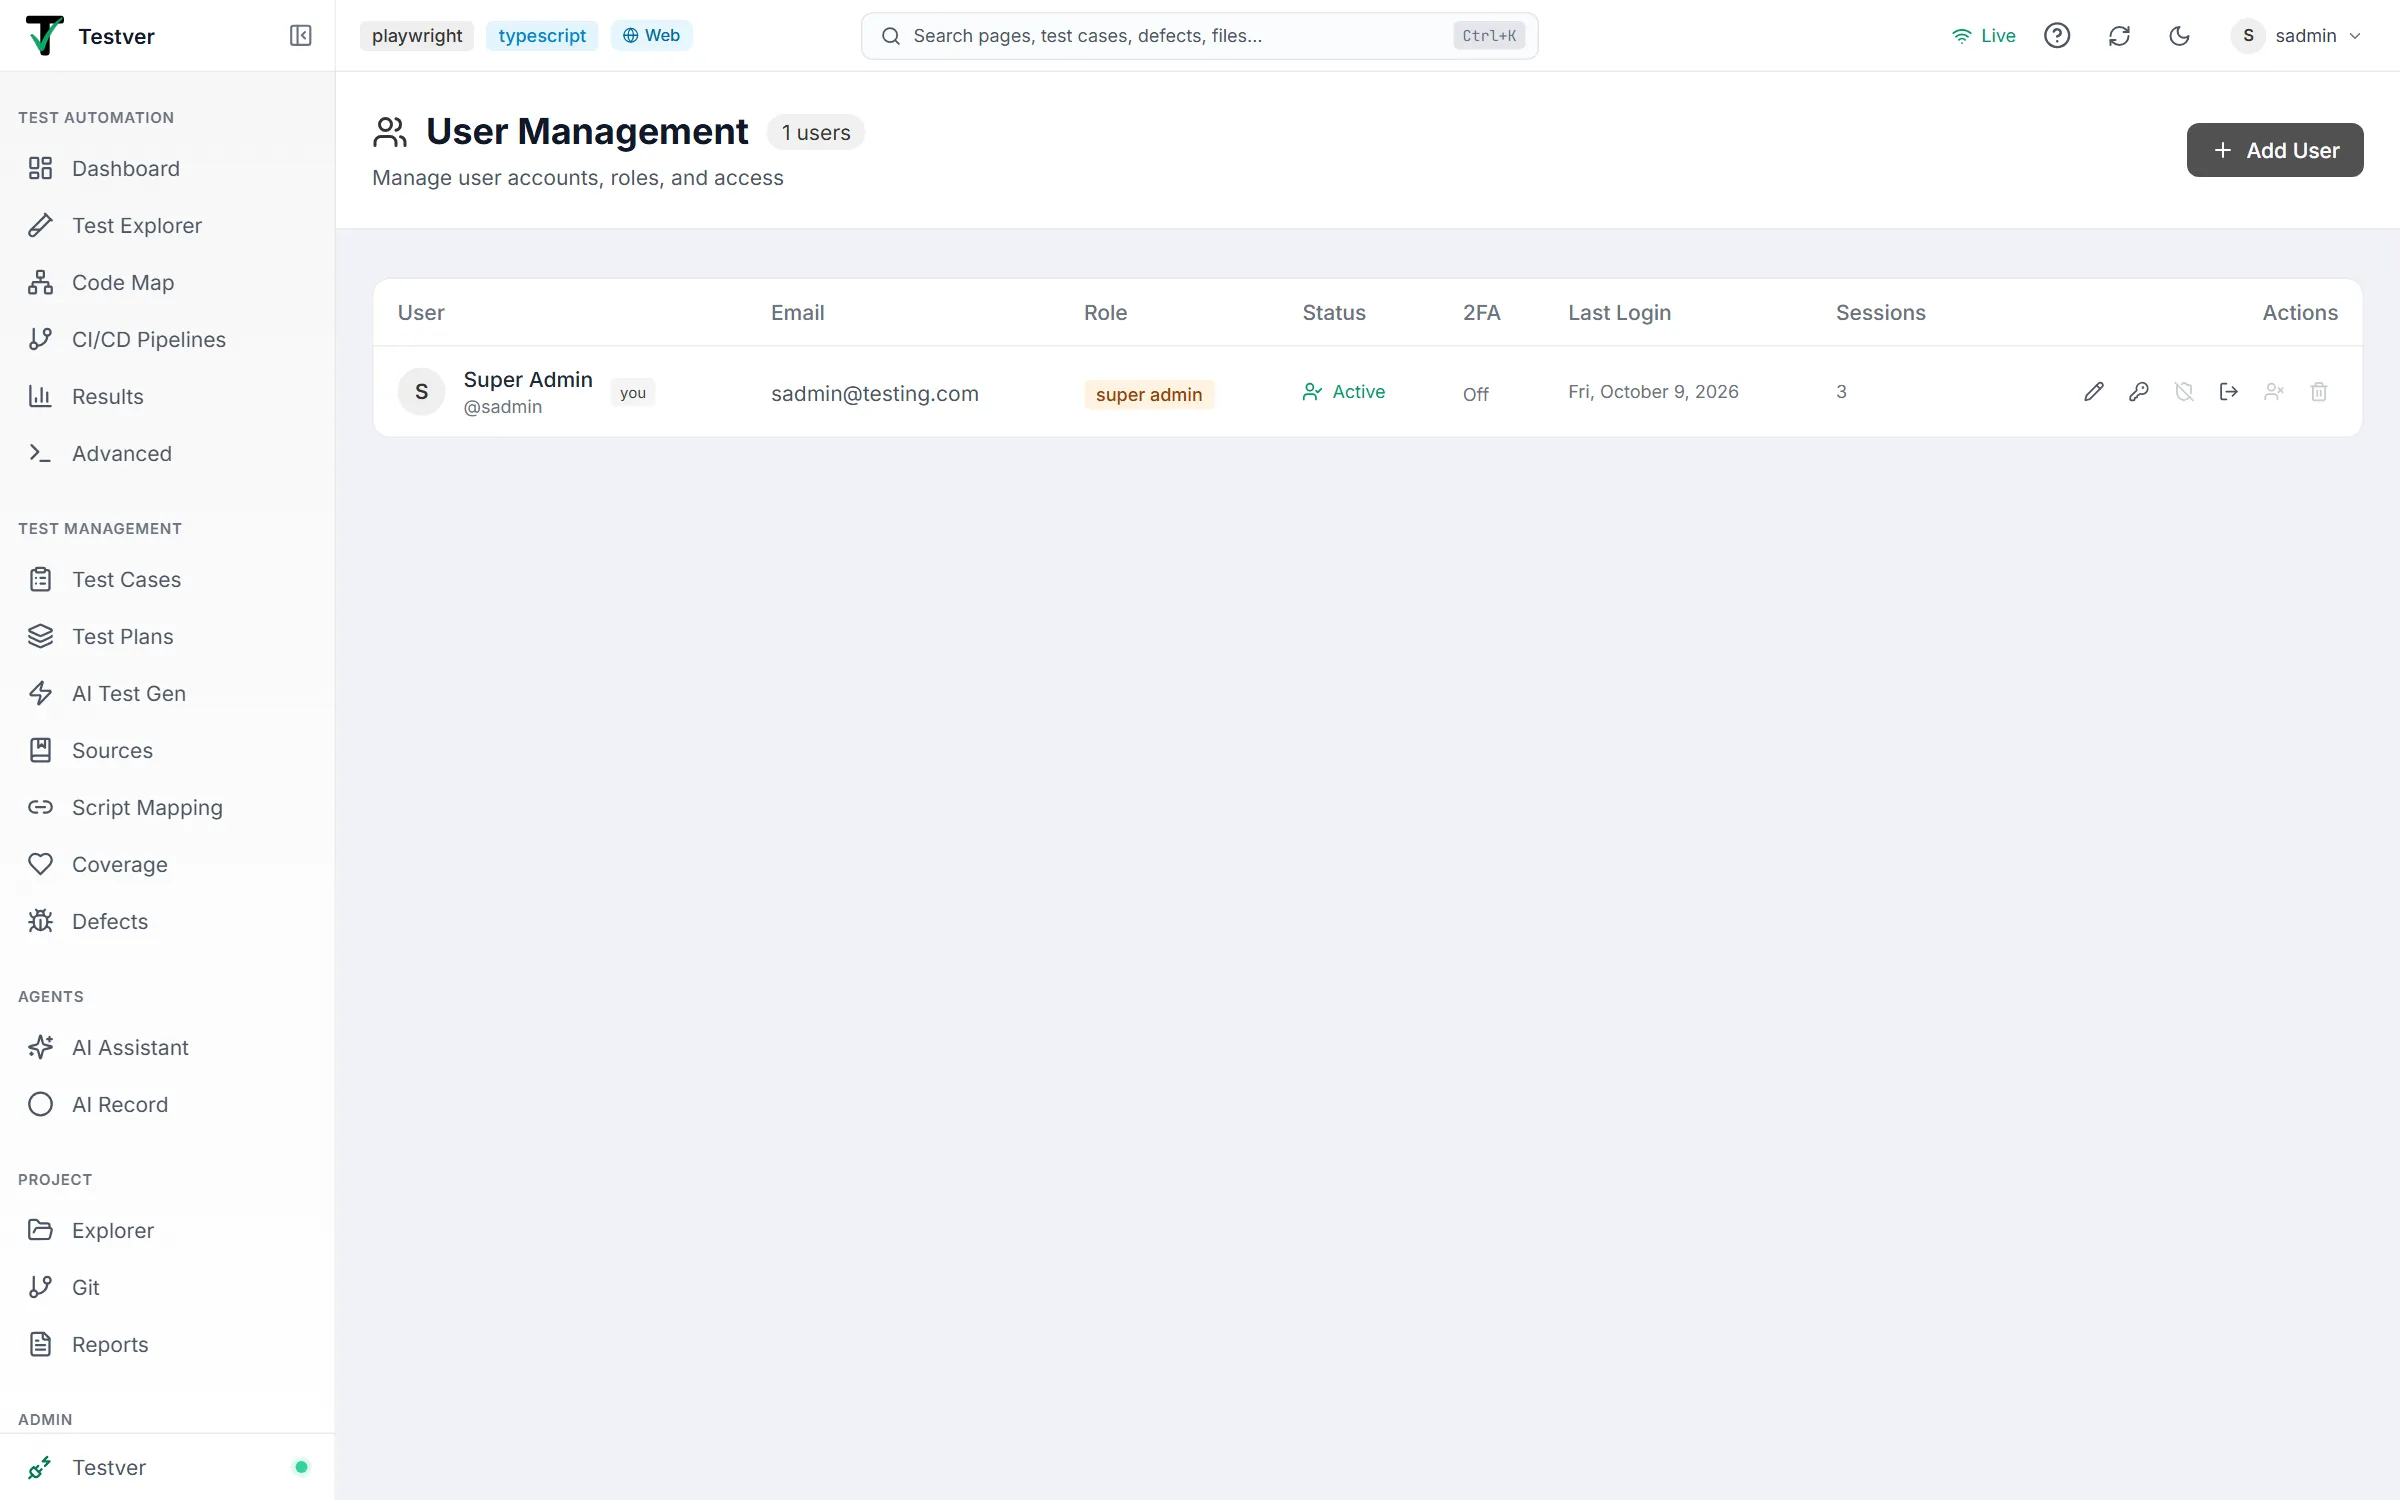Click the Add User button
The image size is (2400, 1500).
[2274, 150]
